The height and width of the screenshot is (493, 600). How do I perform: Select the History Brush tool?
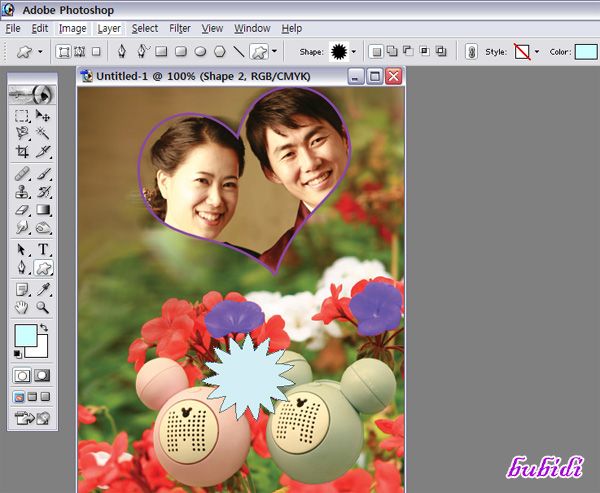pyautogui.click(x=42, y=191)
